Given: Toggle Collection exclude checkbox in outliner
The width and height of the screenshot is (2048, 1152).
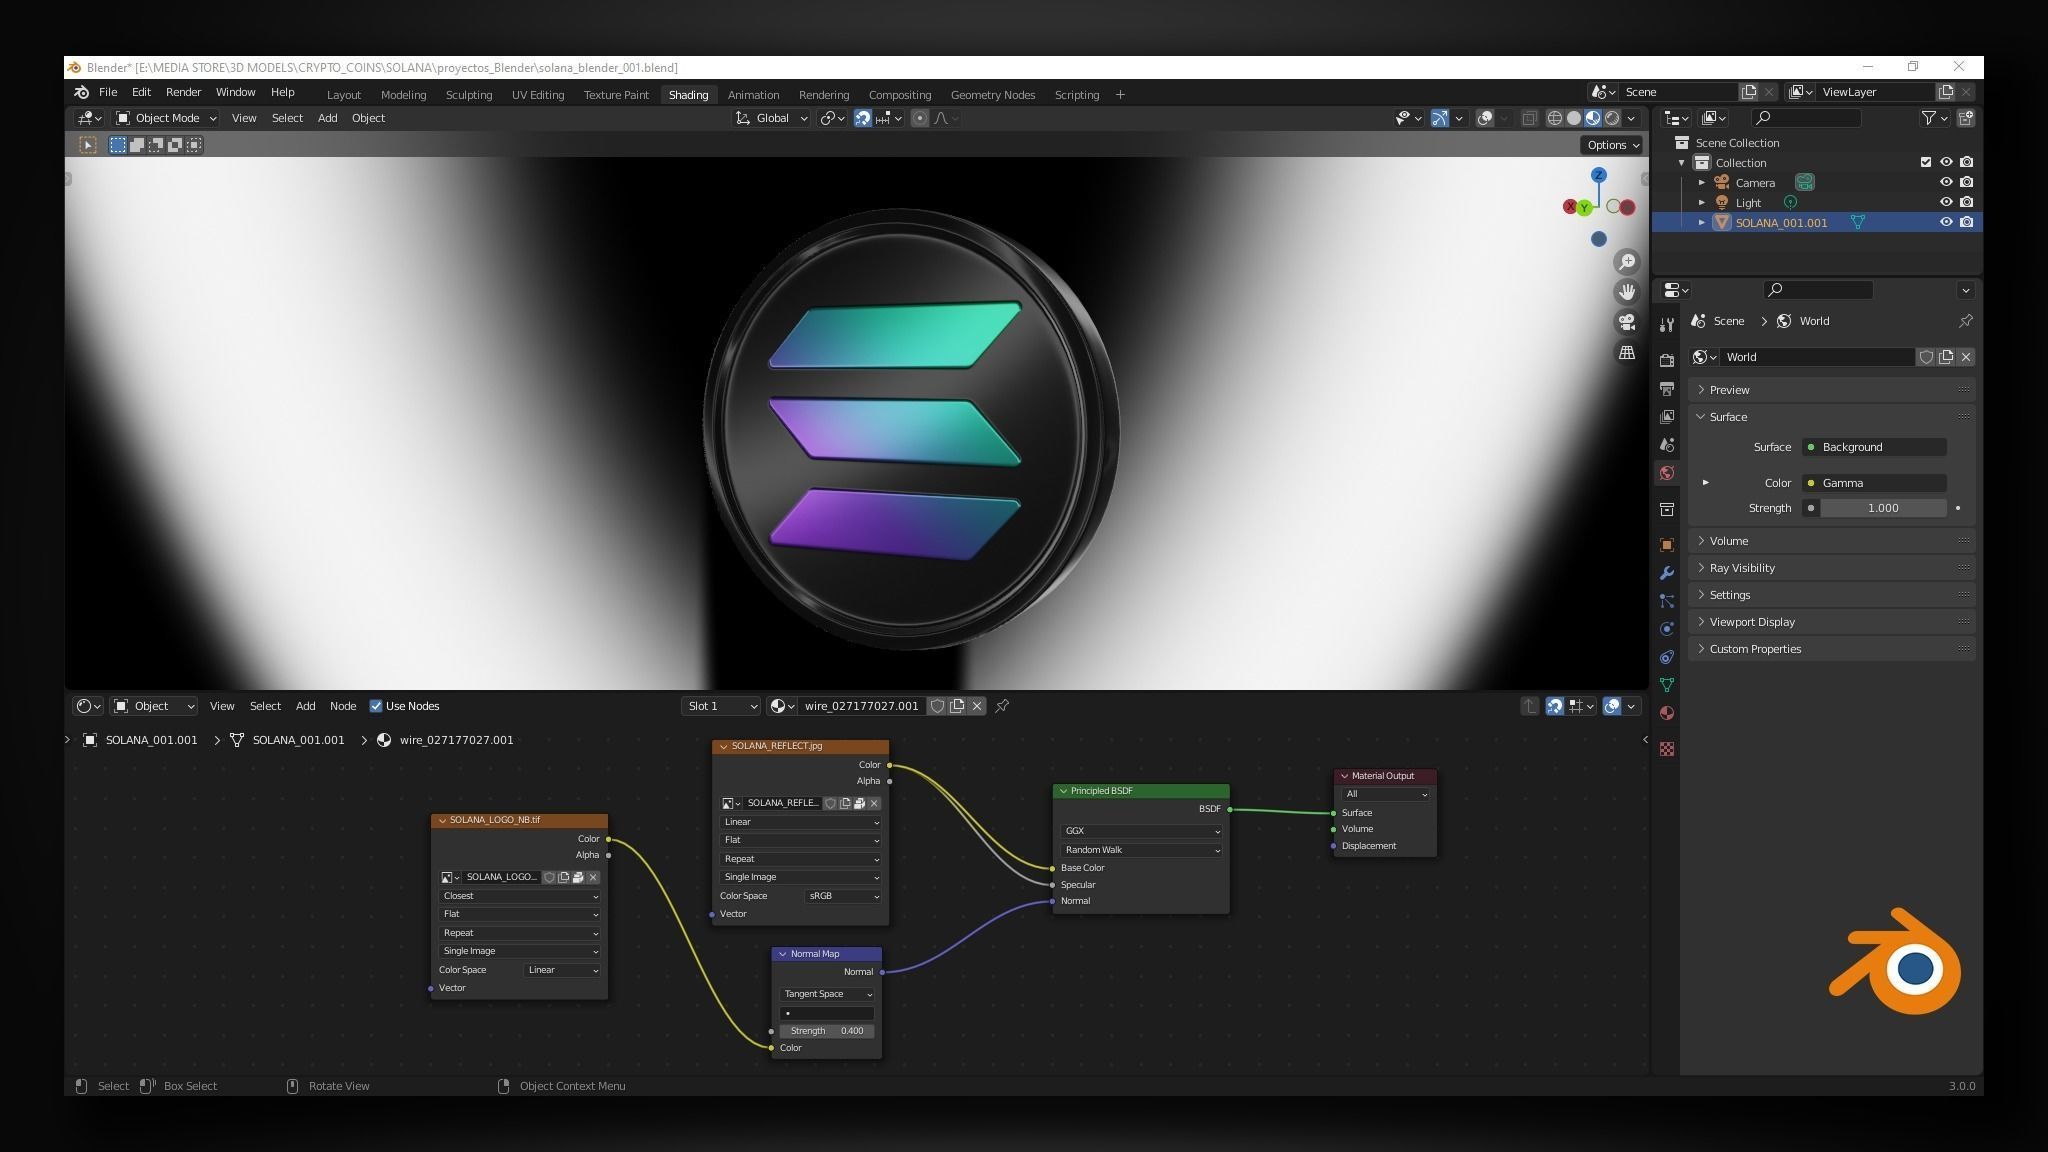Looking at the screenshot, I should tap(1925, 162).
